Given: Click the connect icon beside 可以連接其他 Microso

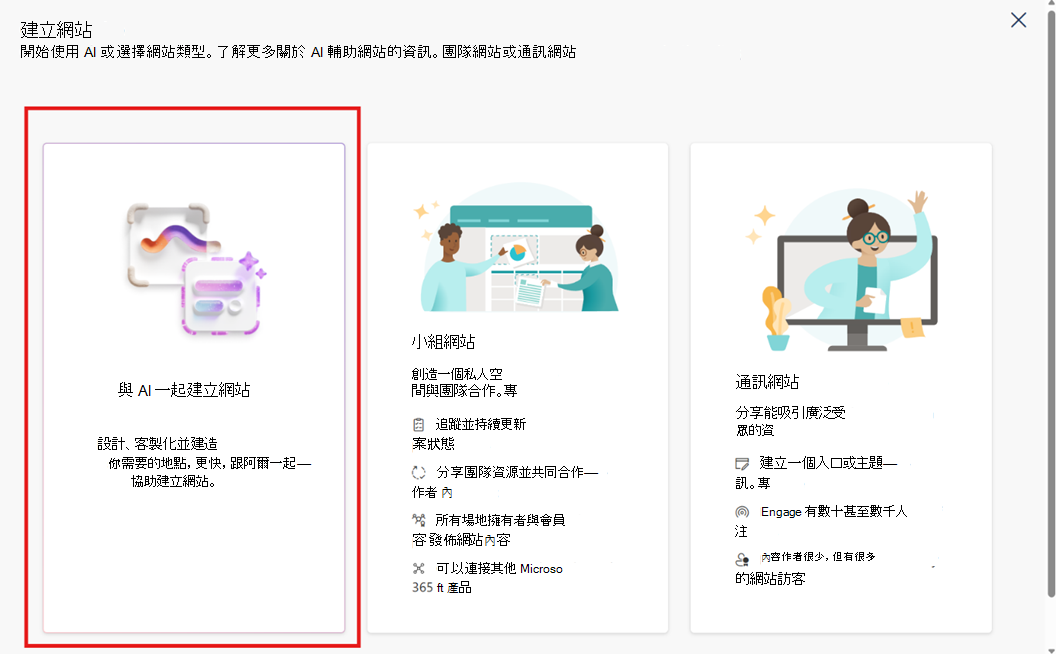Looking at the screenshot, I should pyautogui.click(x=419, y=568).
